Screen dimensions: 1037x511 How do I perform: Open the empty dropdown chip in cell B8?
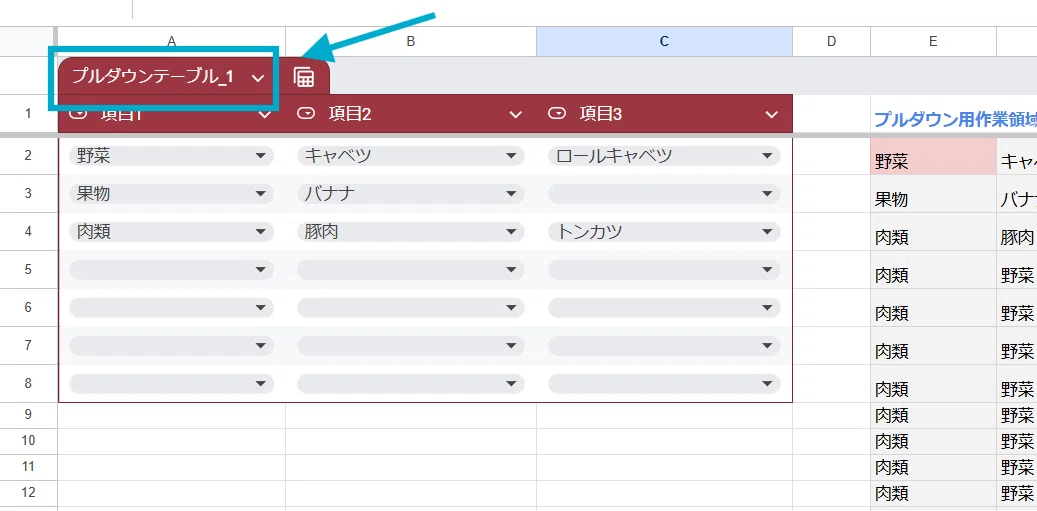coord(411,384)
